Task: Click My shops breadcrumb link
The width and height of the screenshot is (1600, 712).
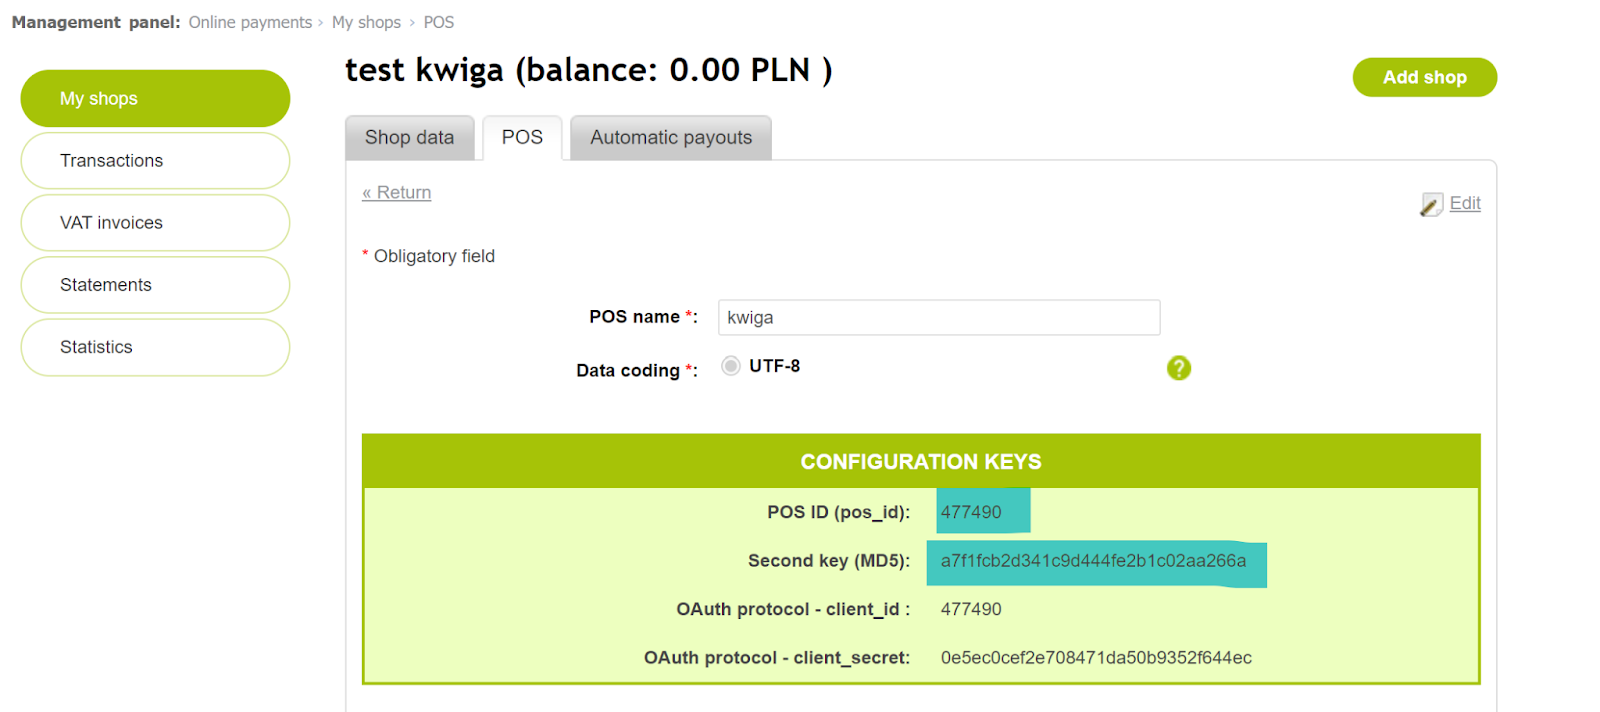Action: pyautogui.click(x=366, y=22)
